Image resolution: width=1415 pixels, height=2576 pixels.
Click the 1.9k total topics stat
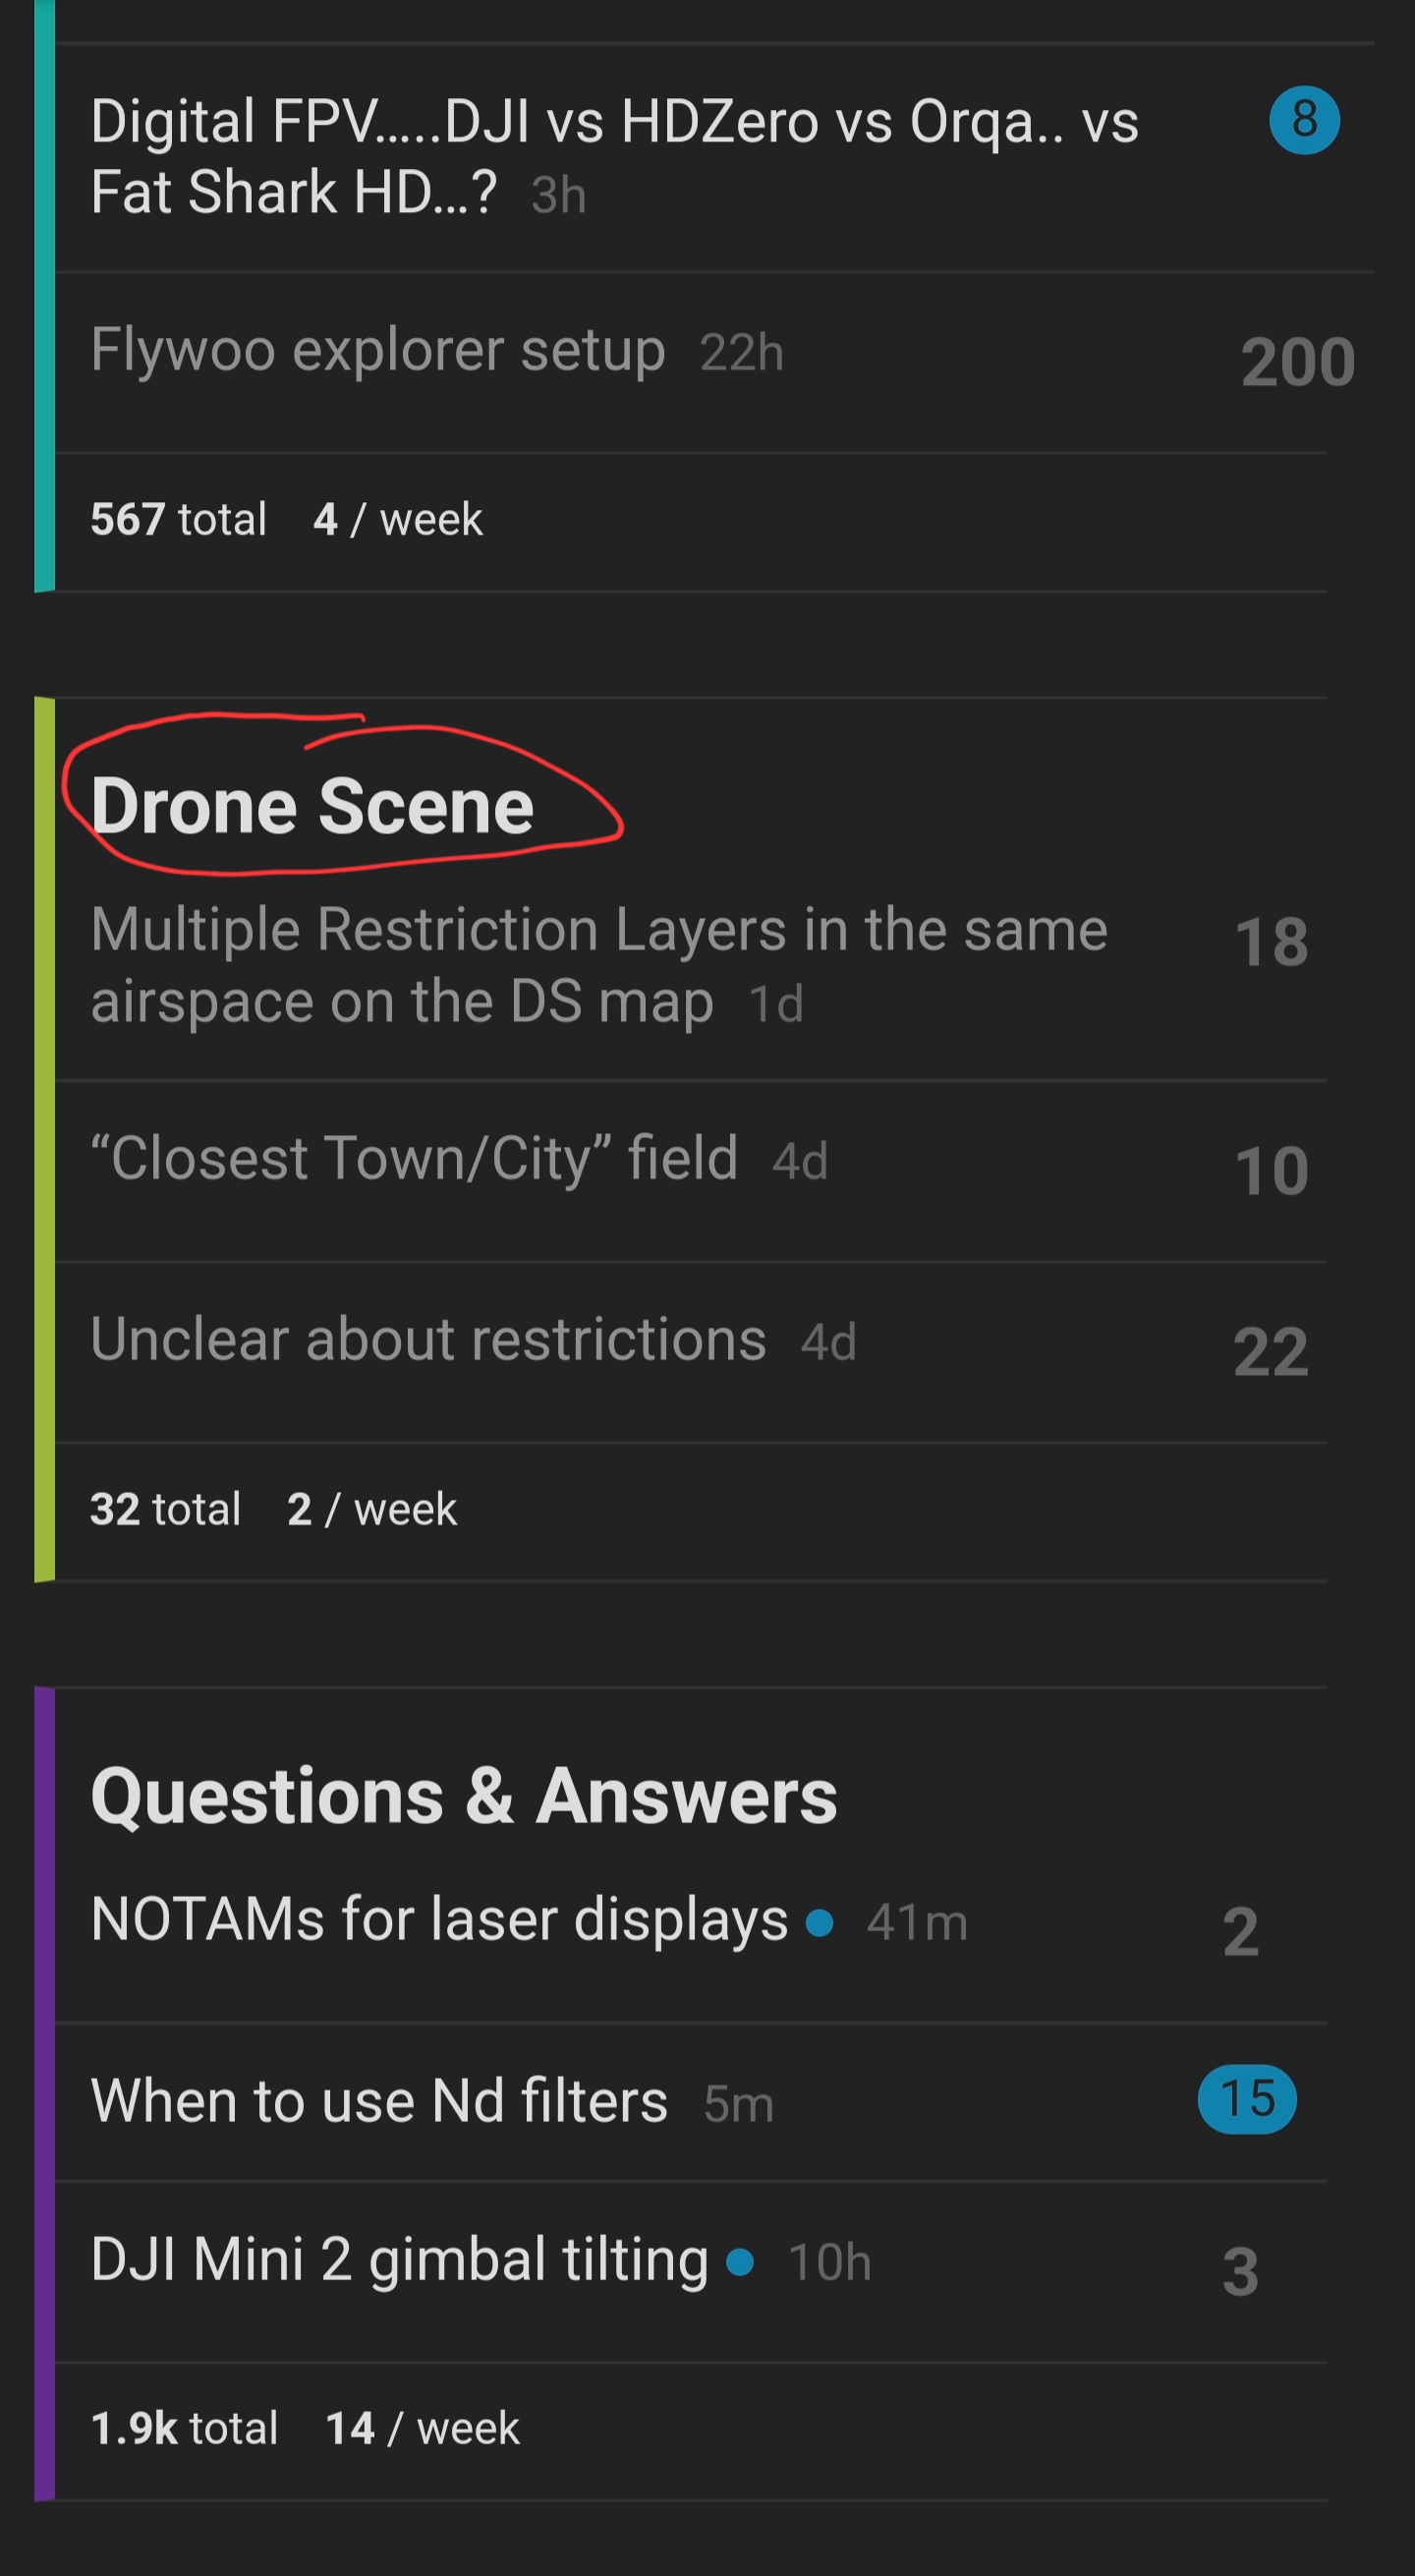(x=184, y=2428)
